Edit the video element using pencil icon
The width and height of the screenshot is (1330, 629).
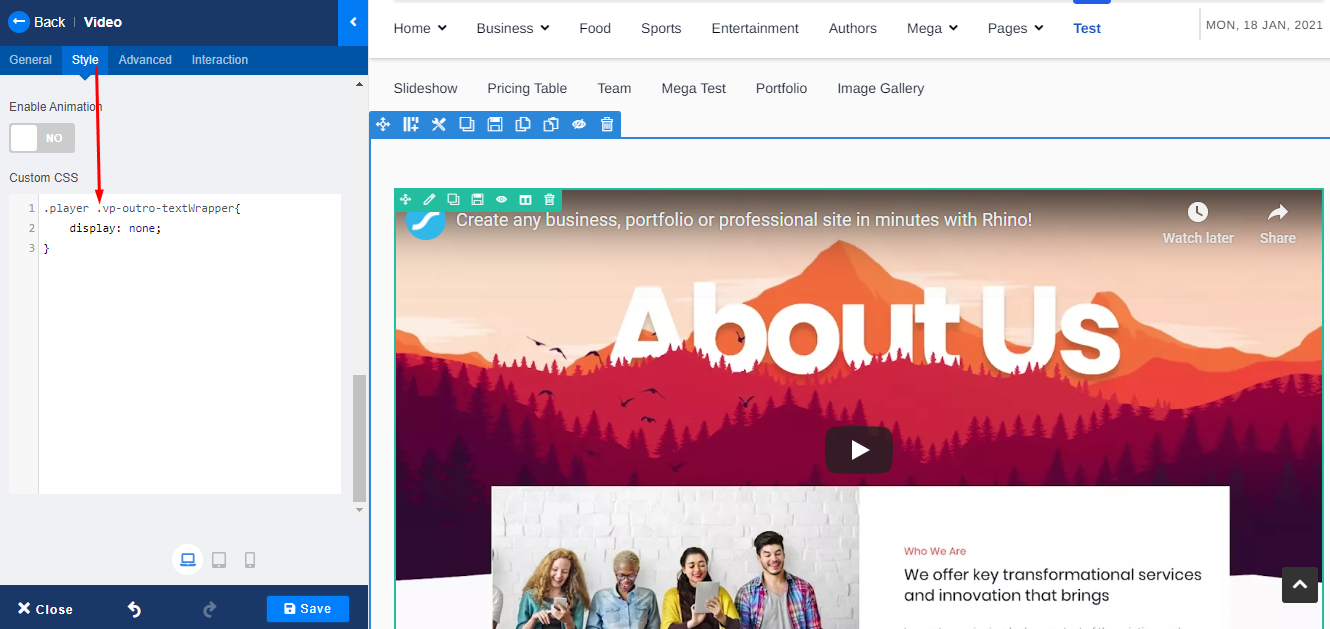click(429, 200)
